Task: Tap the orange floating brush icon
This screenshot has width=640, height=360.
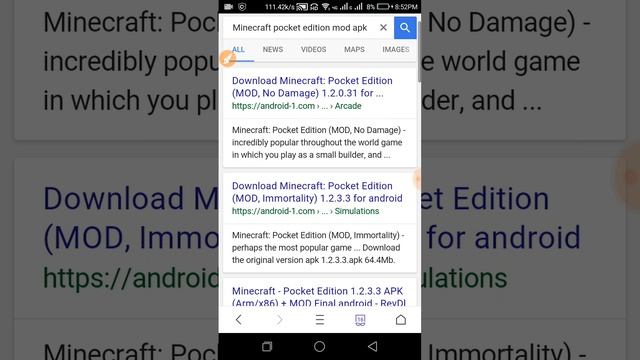Action: [x=228, y=58]
